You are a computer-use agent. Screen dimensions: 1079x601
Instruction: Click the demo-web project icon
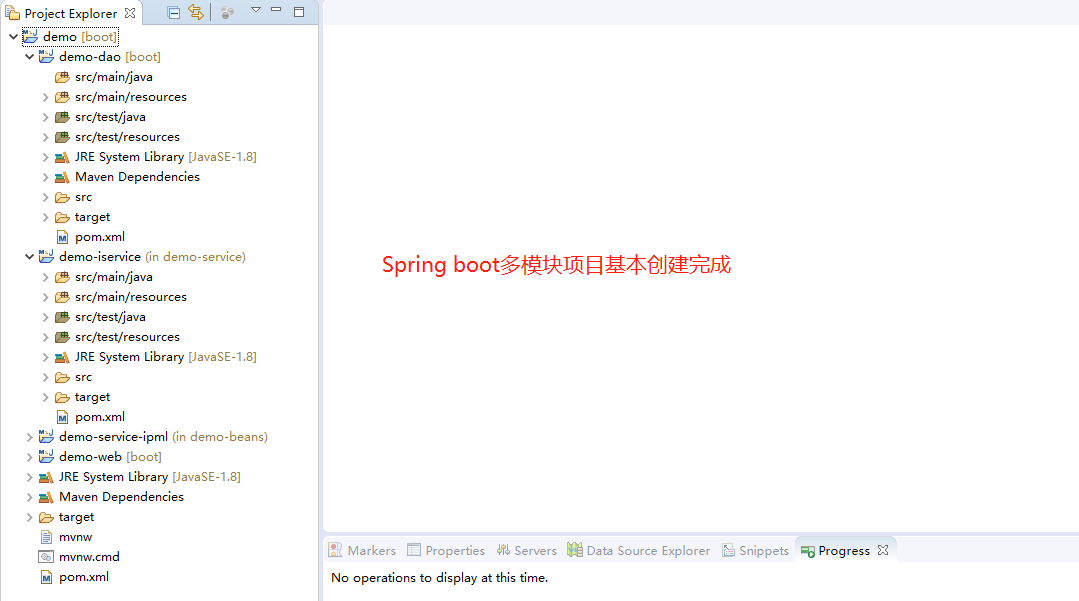tap(46, 456)
